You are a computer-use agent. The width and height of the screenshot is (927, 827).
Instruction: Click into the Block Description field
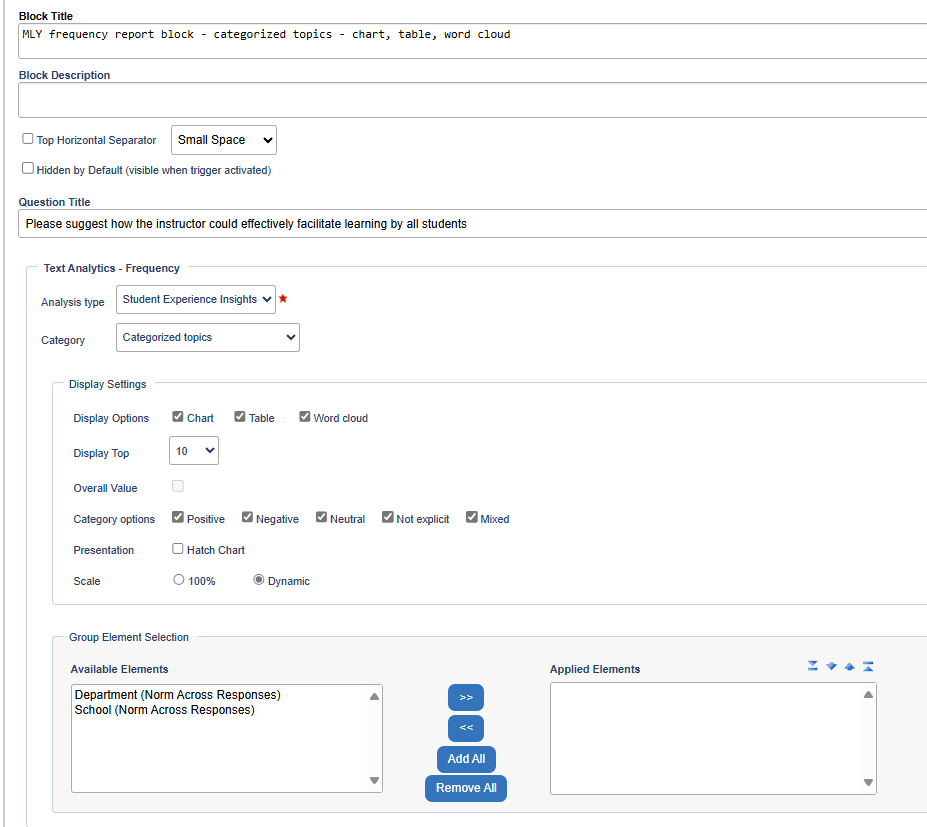pos(472,100)
